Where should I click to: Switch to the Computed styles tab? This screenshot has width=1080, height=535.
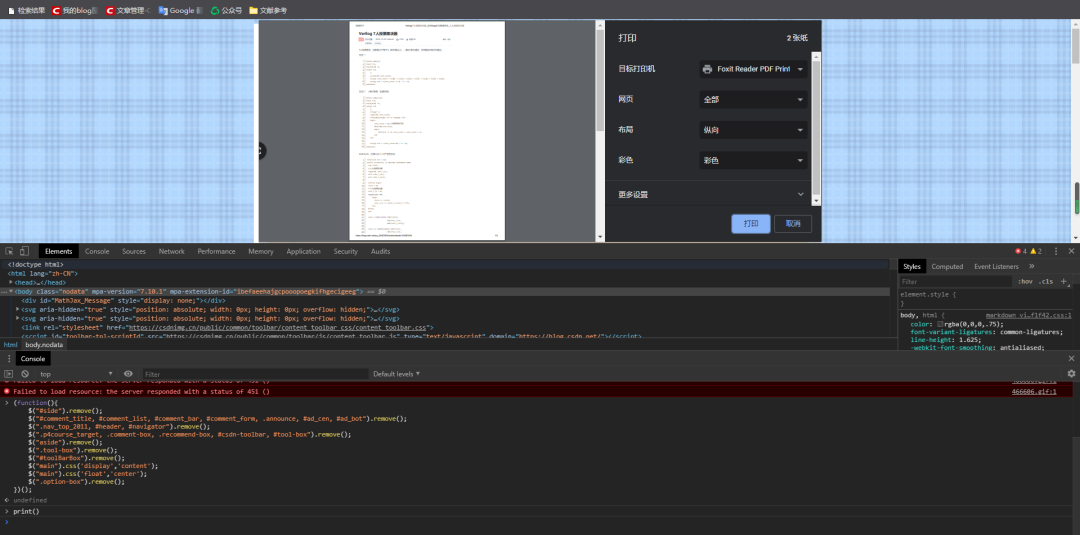947,267
